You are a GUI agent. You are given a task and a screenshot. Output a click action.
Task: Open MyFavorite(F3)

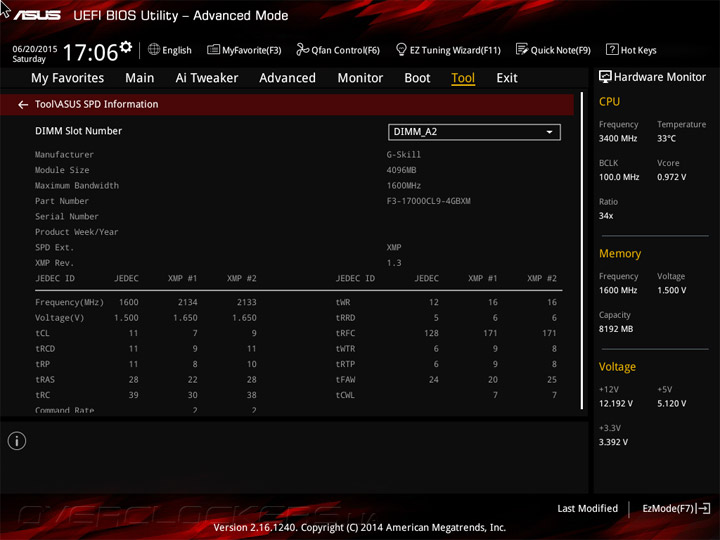[x=244, y=50]
